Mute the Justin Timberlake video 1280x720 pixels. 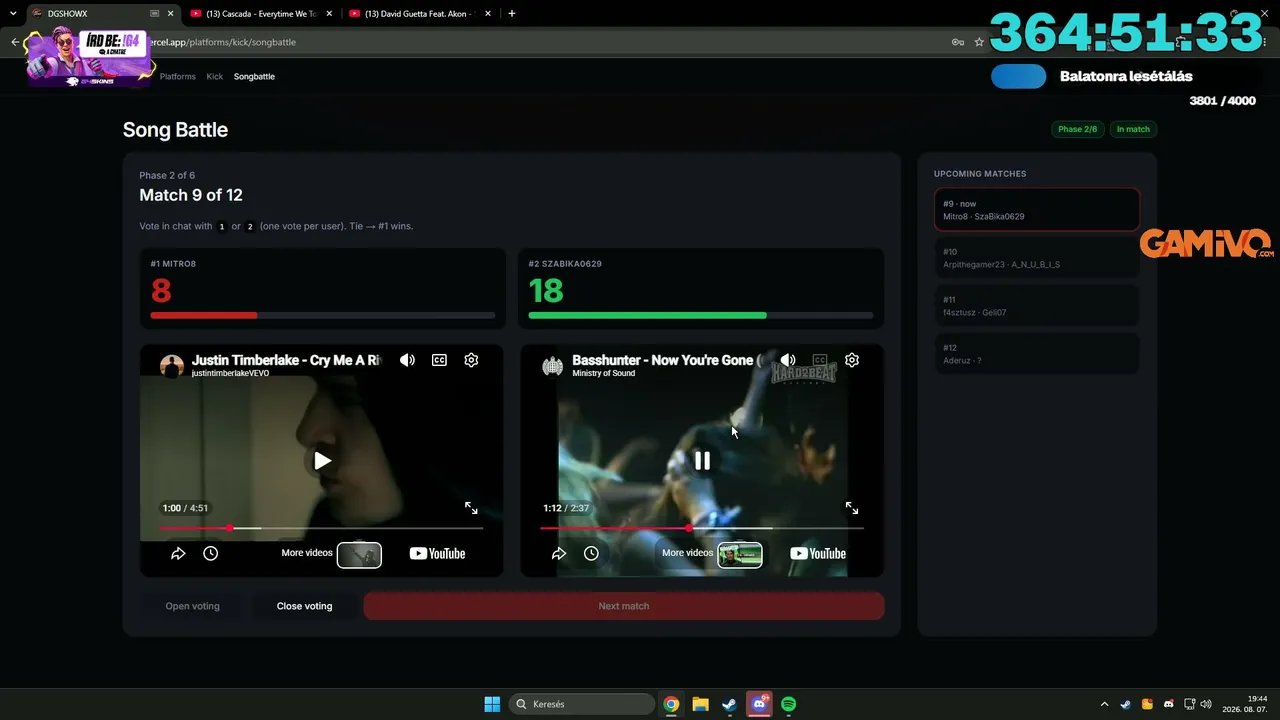click(407, 360)
